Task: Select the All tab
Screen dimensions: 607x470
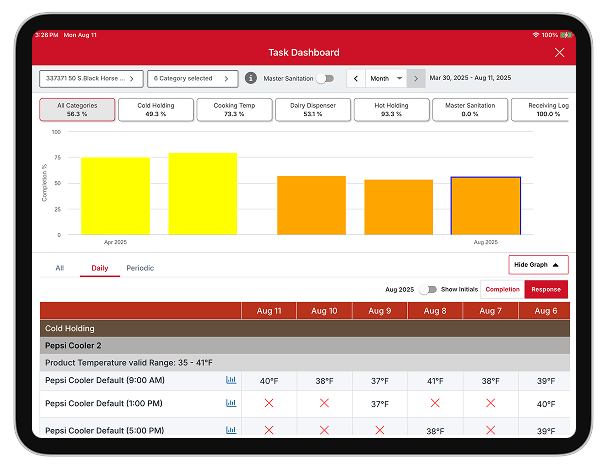Action: click(x=60, y=268)
